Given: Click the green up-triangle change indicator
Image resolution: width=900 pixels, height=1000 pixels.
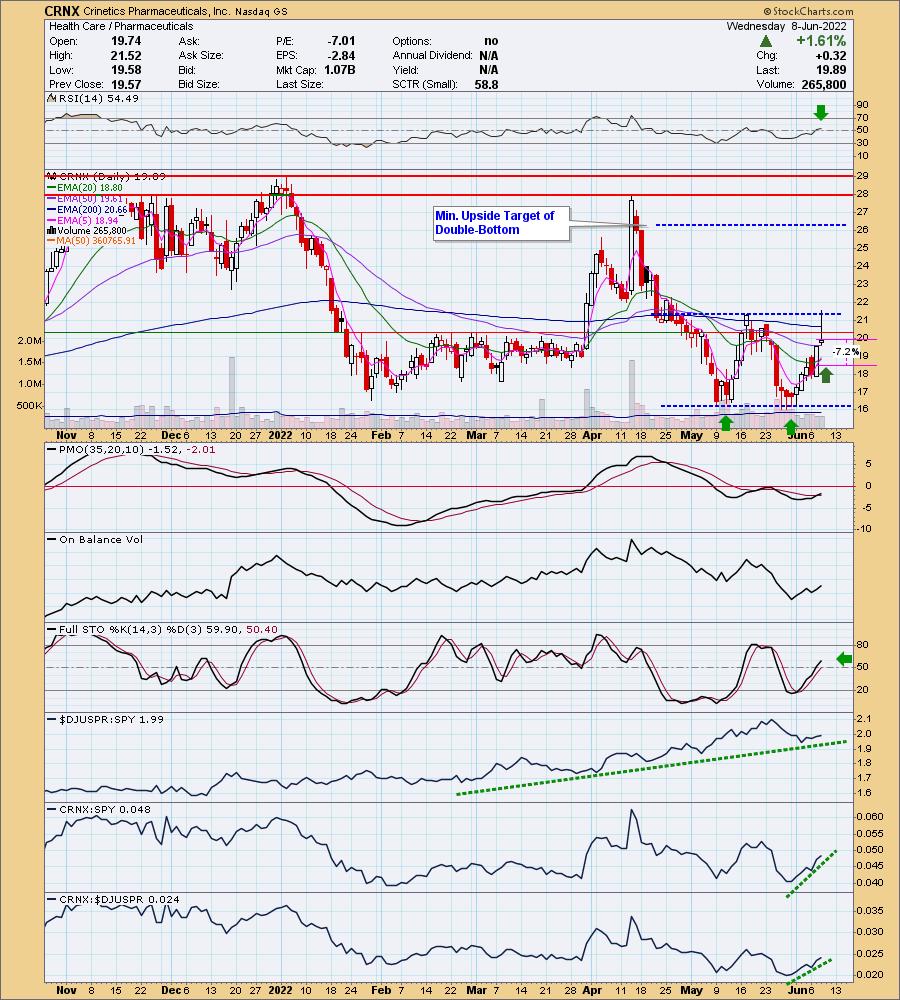Looking at the screenshot, I should [x=766, y=41].
